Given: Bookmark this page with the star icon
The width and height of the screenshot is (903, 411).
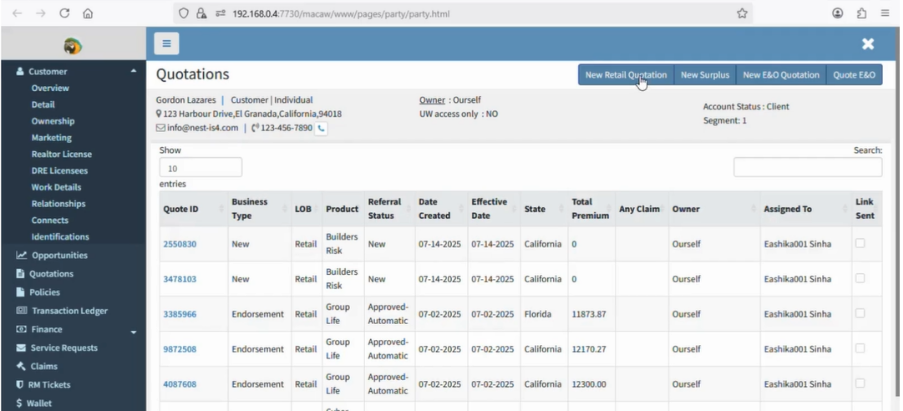Looking at the screenshot, I should click(x=742, y=13).
